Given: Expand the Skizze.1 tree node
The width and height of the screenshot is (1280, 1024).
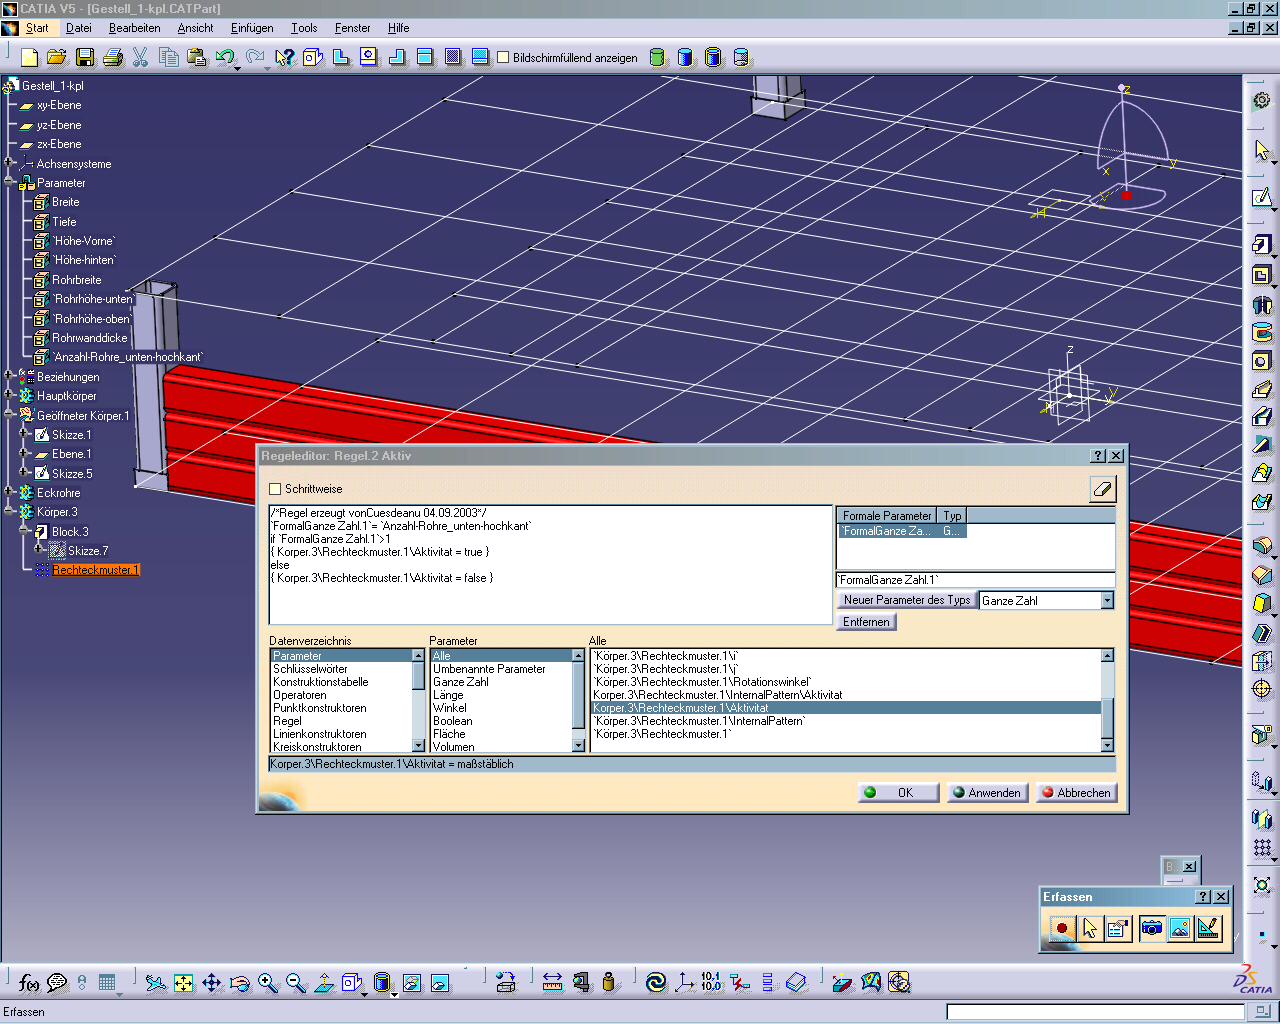Looking at the screenshot, I should pos(25,434).
